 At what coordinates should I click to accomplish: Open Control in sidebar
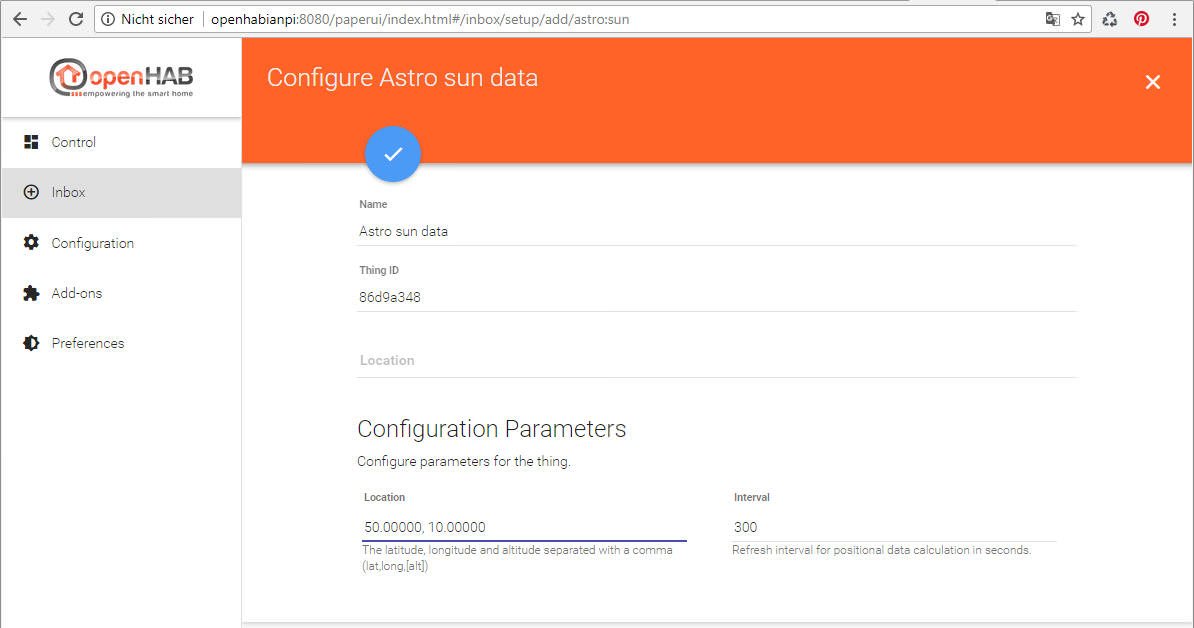coord(121,142)
